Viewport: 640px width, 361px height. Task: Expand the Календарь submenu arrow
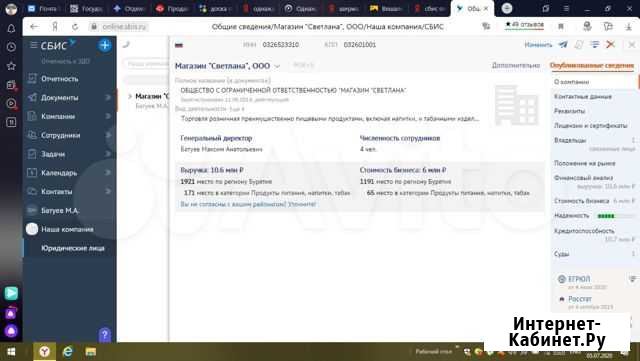pos(108,173)
